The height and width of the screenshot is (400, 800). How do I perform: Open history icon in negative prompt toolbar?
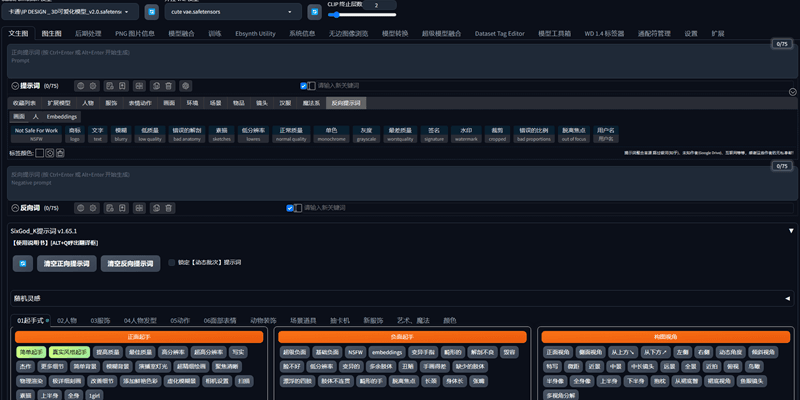(x=110, y=208)
